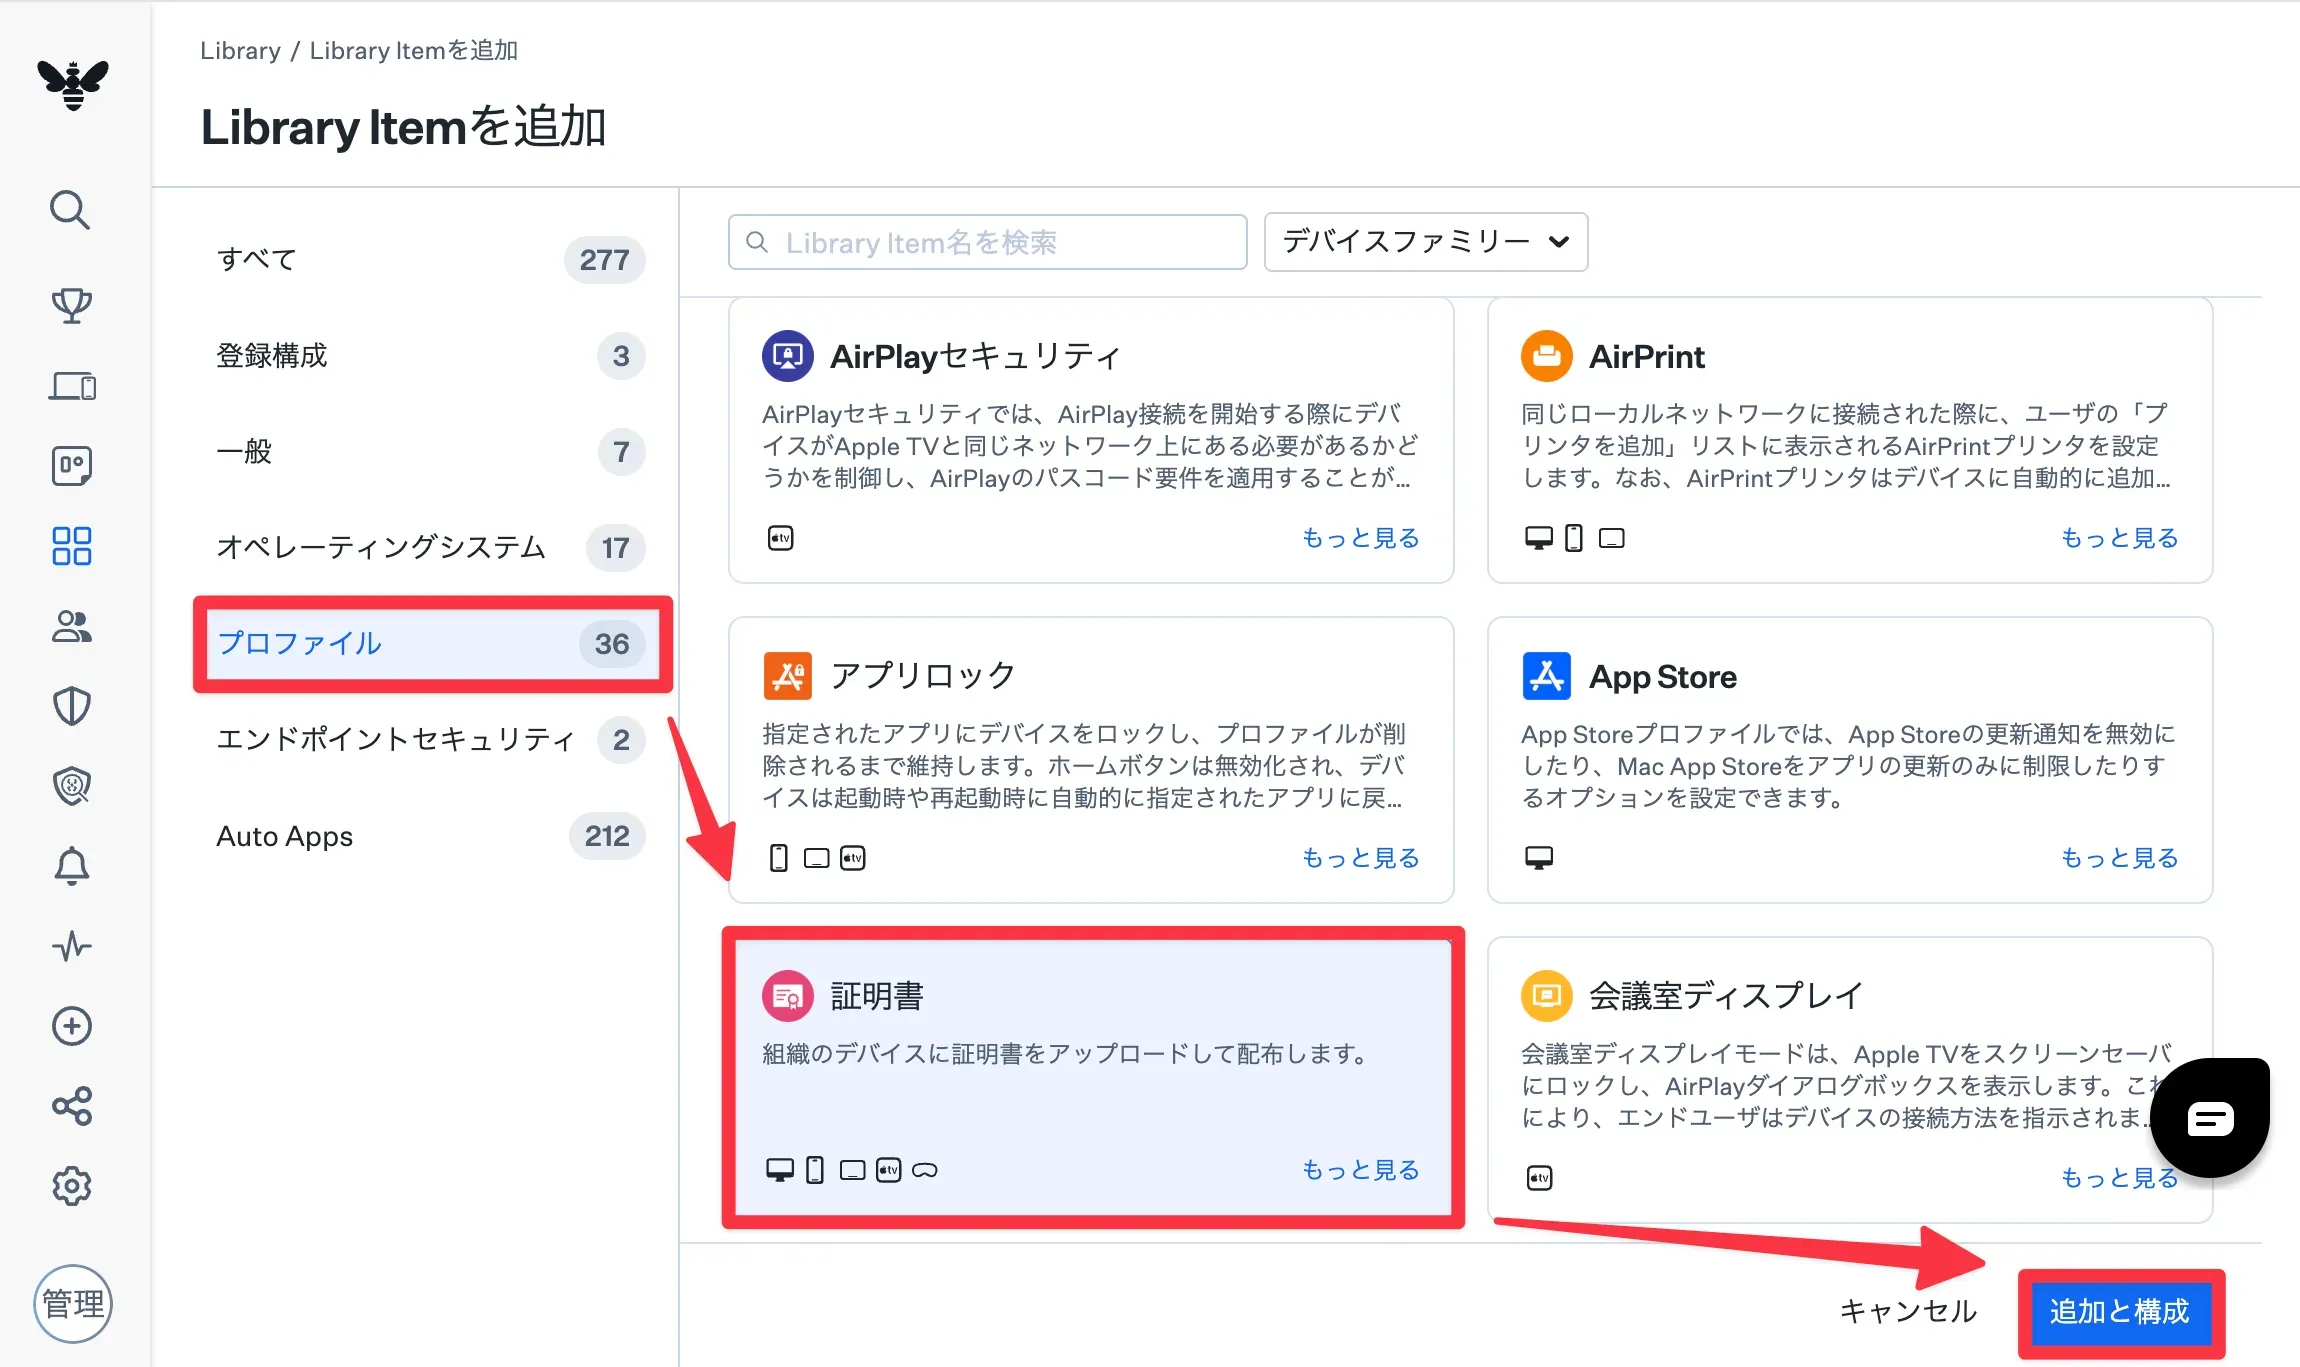Expand the デバイスファミリー dropdown
2300x1367 pixels.
pos(1425,242)
